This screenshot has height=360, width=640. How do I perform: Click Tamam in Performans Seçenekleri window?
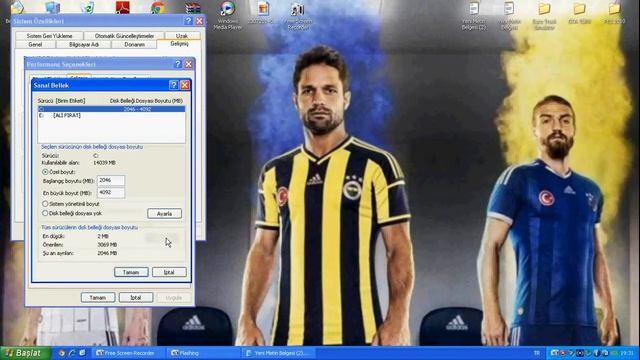(x=98, y=298)
